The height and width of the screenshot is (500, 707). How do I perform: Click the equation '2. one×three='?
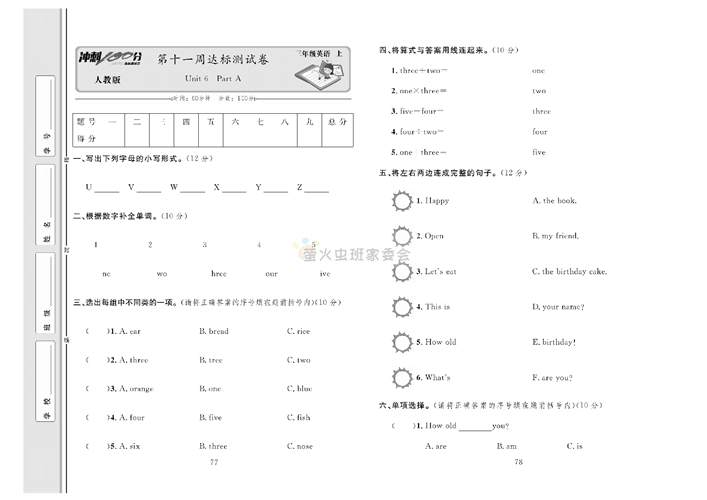point(419,91)
